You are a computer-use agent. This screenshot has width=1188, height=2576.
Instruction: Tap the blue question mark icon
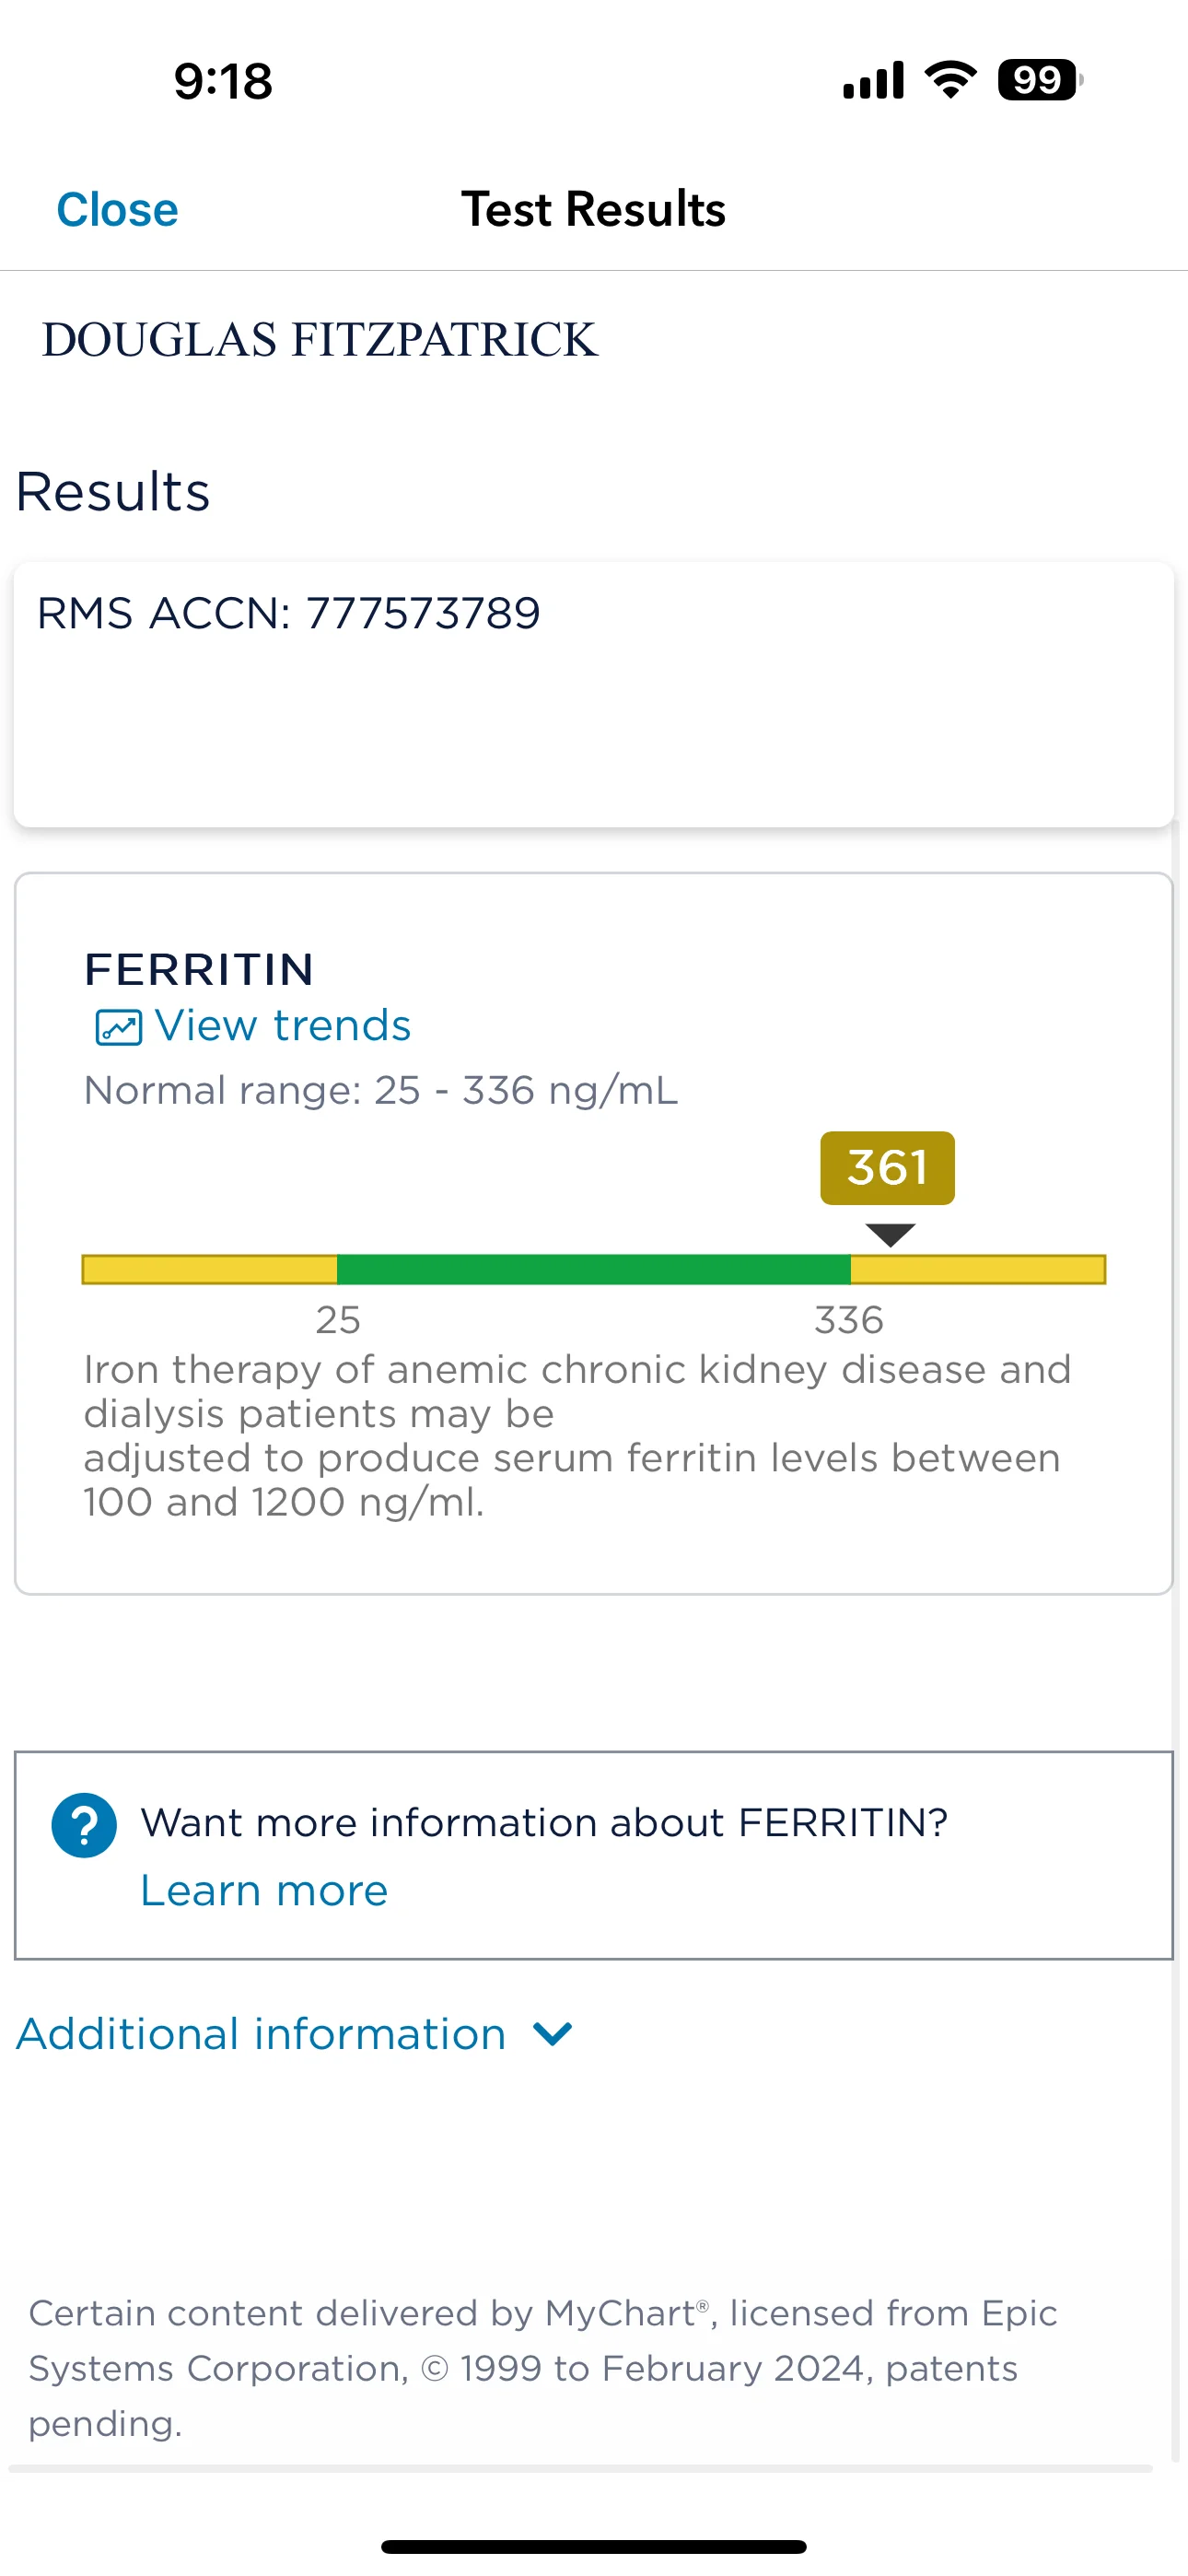(84, 1825)
